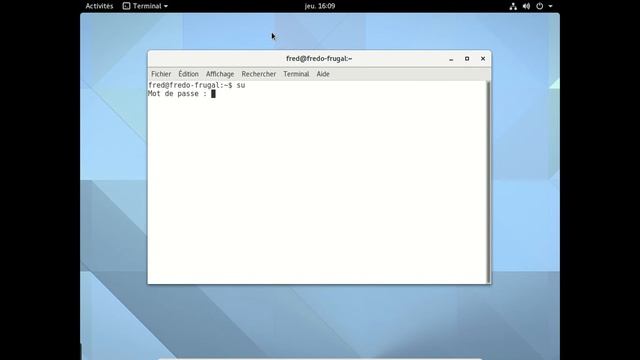640x360 pixels.
Task: Open the Activités overview
Action: pyautogui.click(x=99, y=6)
